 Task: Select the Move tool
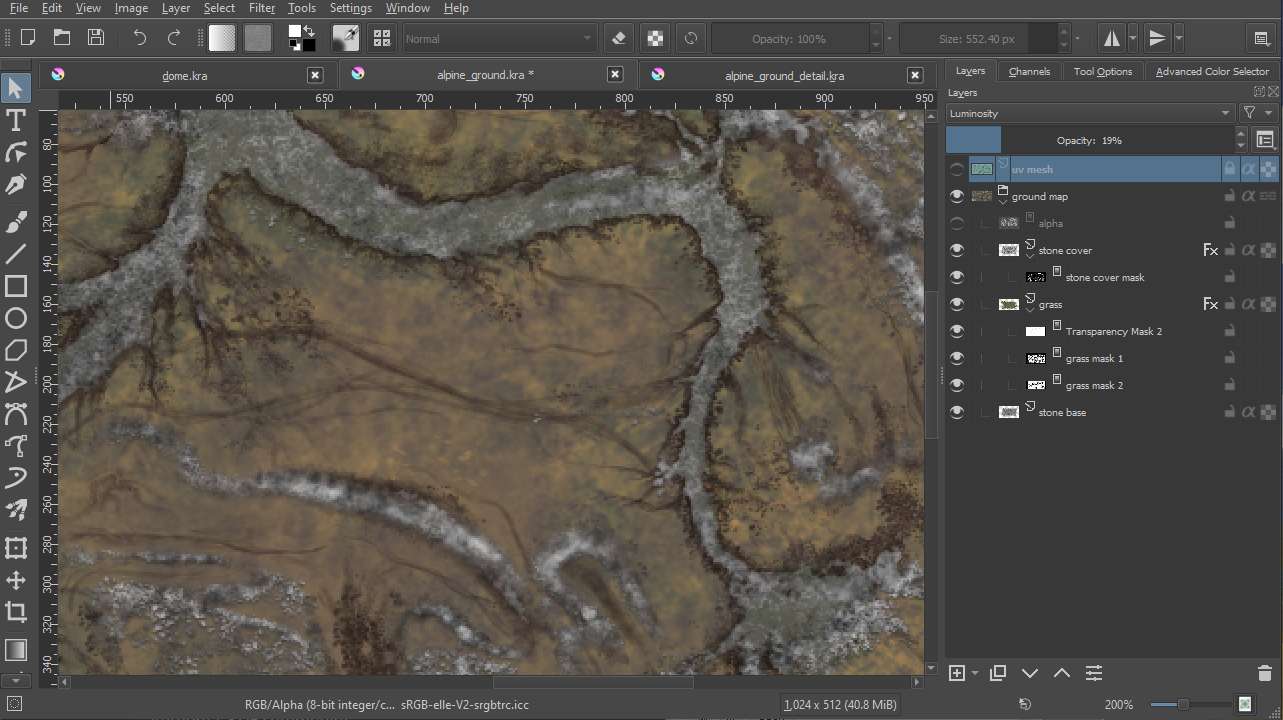pos(16,580)
